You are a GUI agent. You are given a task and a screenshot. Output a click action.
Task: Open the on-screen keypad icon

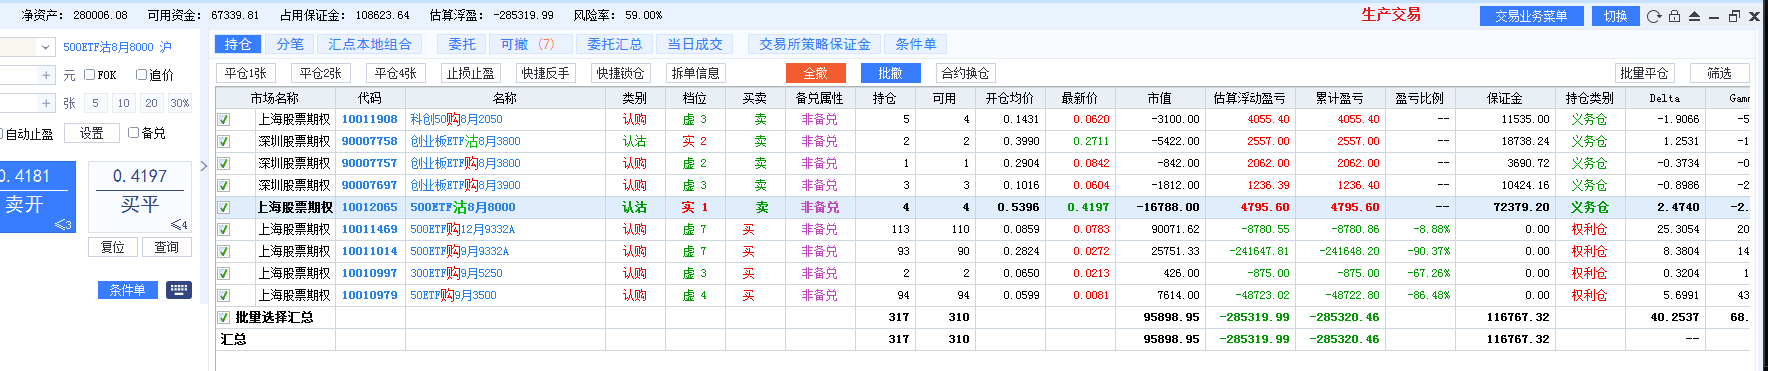(179, 290)
